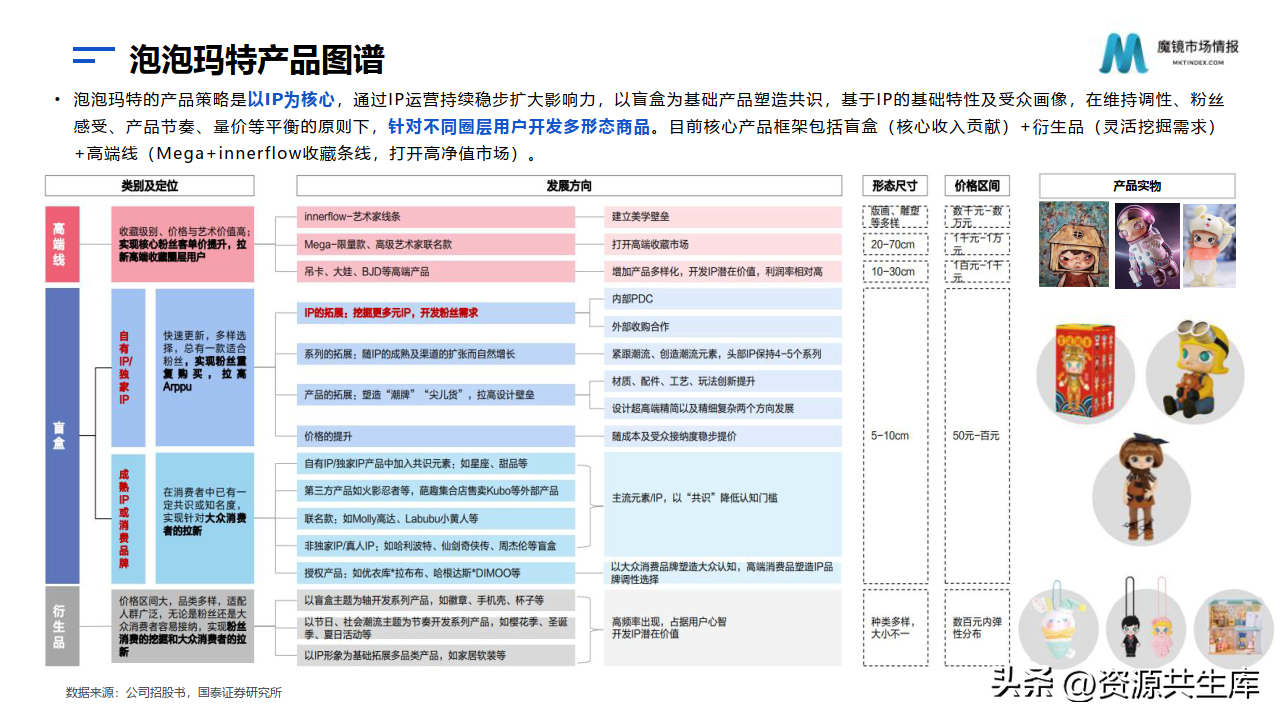Click the 数据来源 footnote text

(174, 692)
